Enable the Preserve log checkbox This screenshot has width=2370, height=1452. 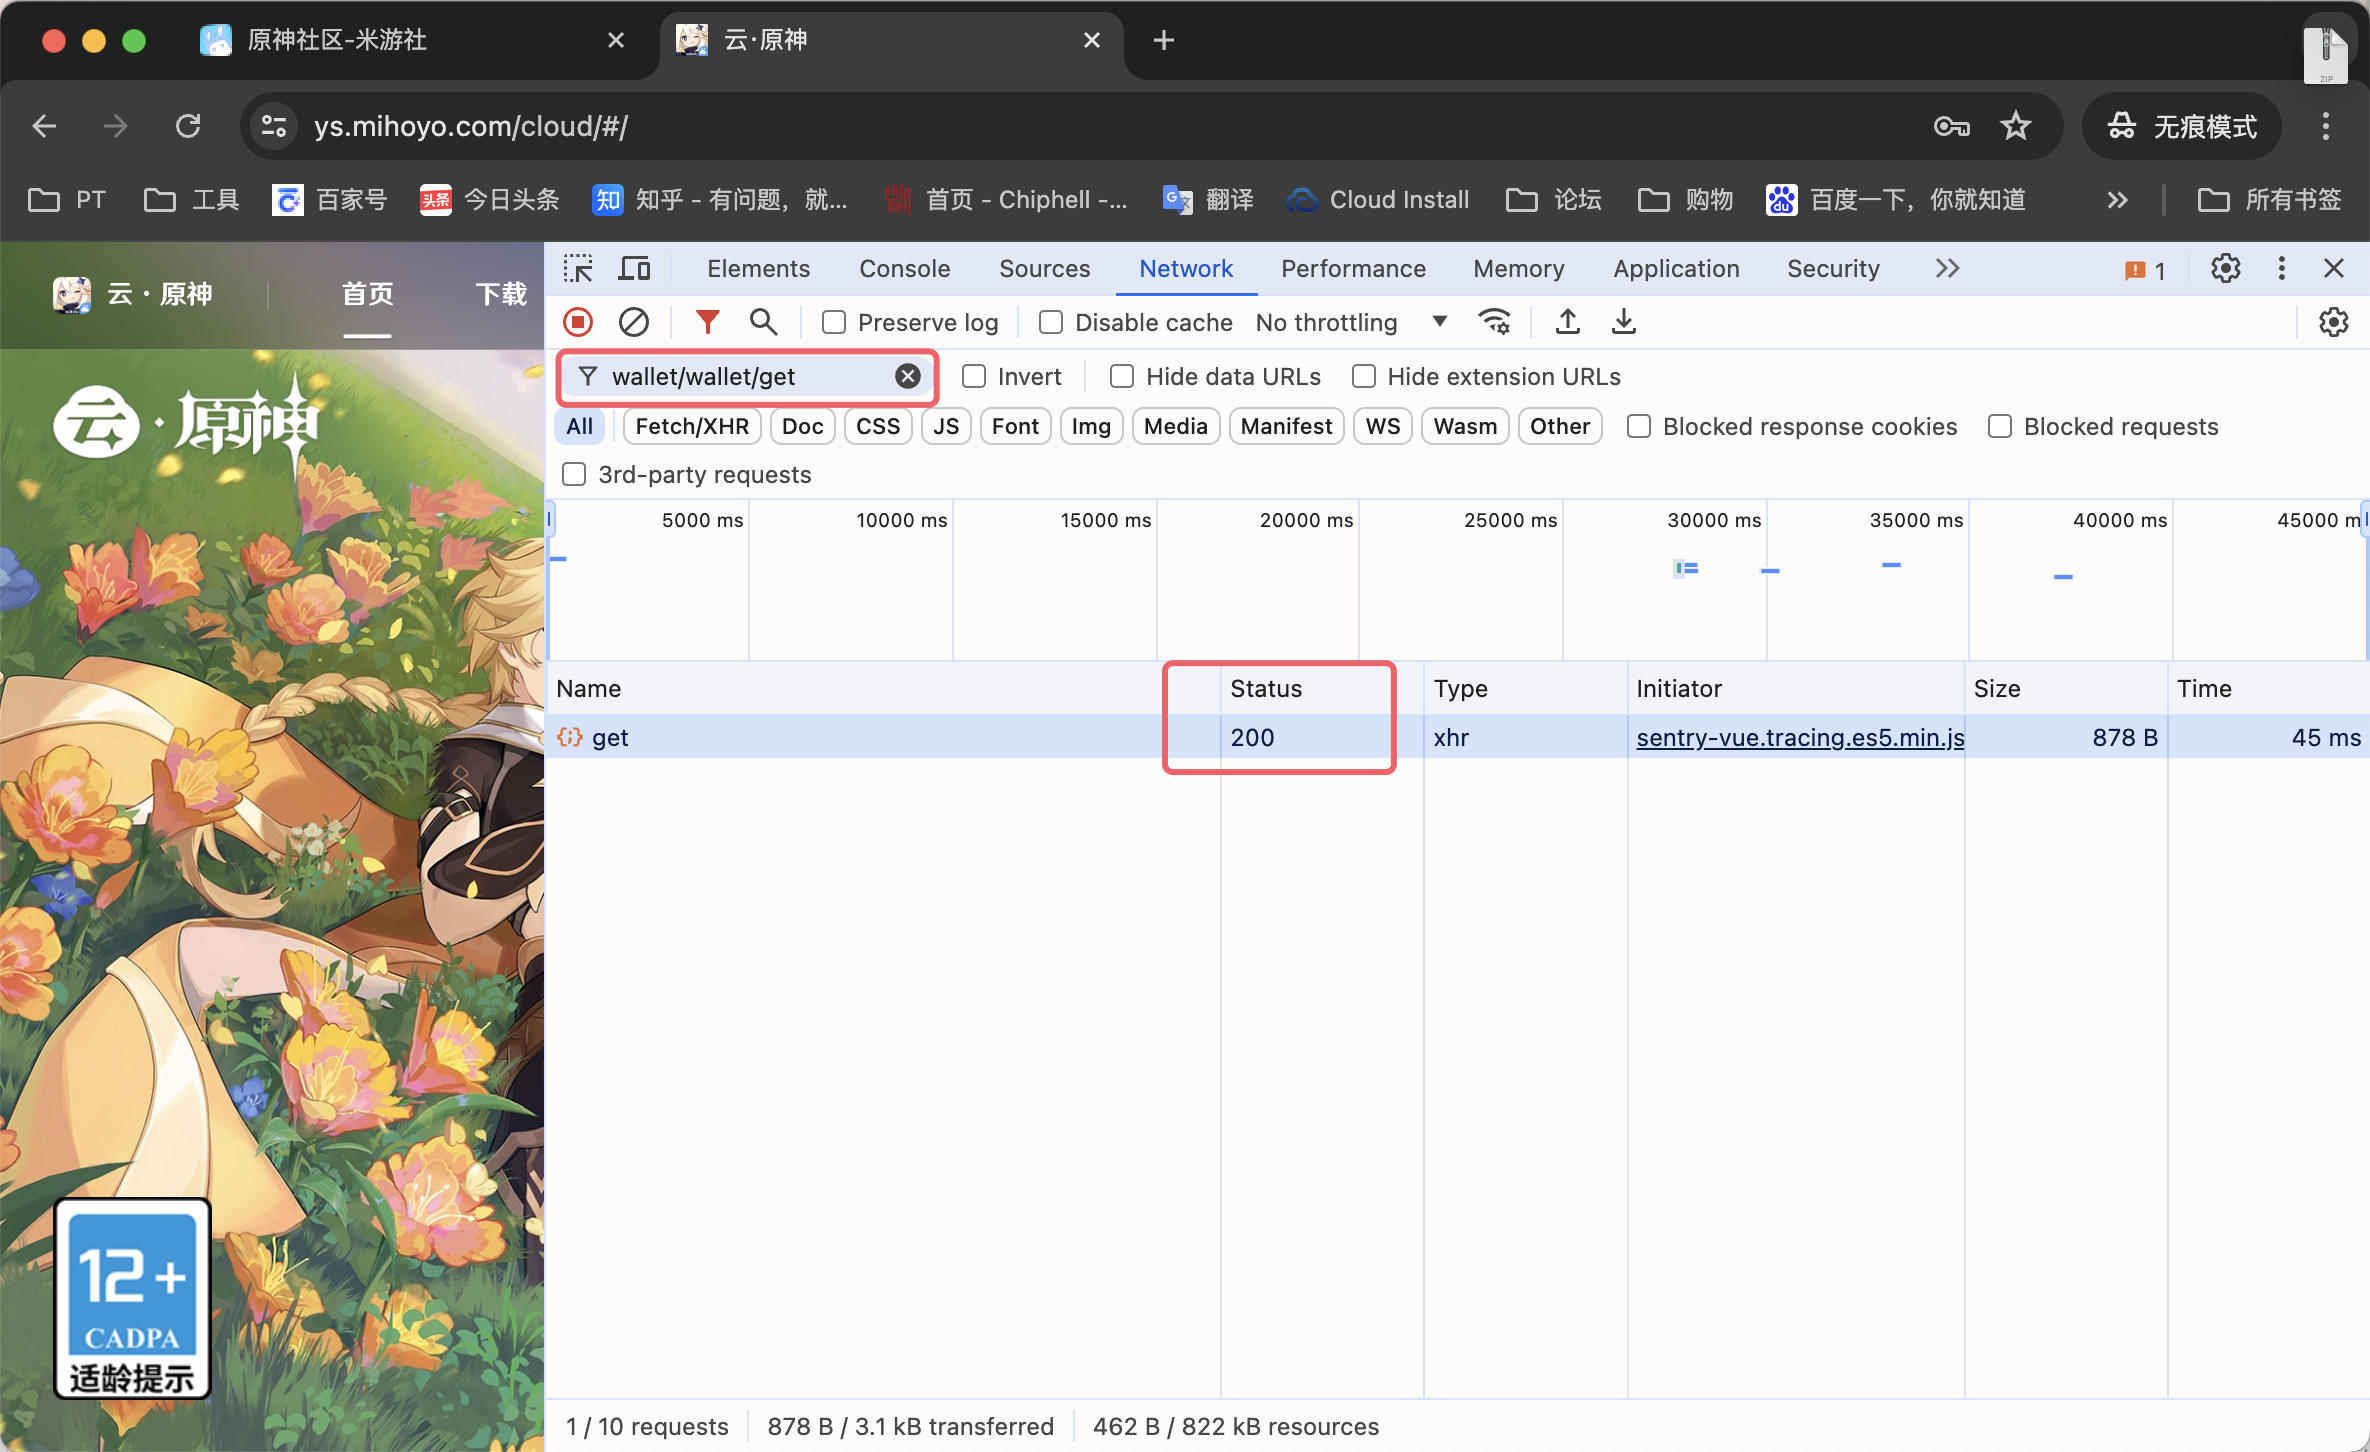click(x=834, y=322)
